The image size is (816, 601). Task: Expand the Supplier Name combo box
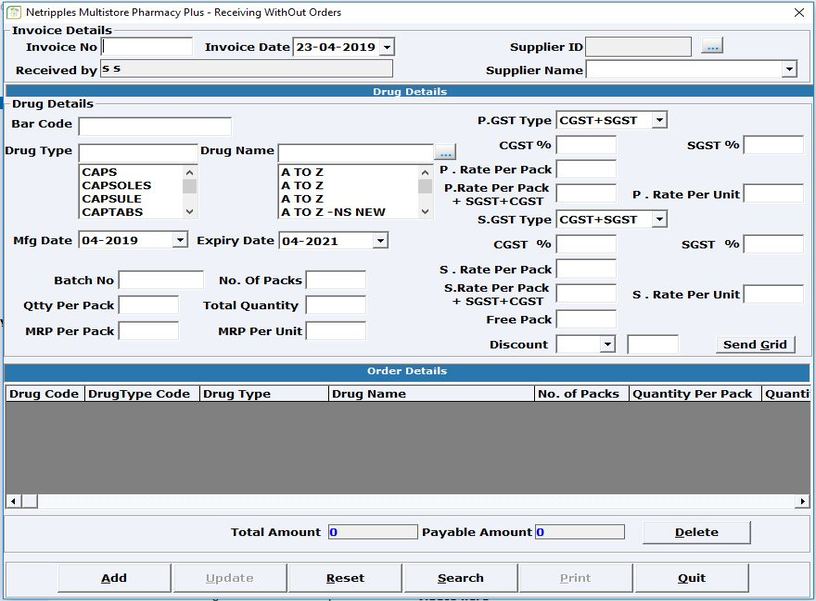click(789, 70)
